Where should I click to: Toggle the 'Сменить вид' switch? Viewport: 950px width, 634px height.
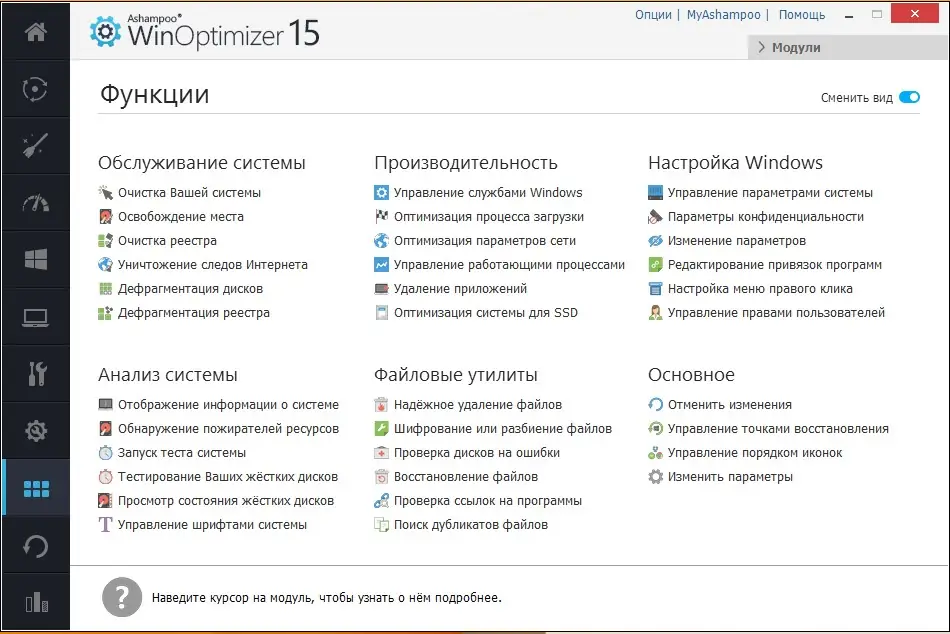coord(908,97)
